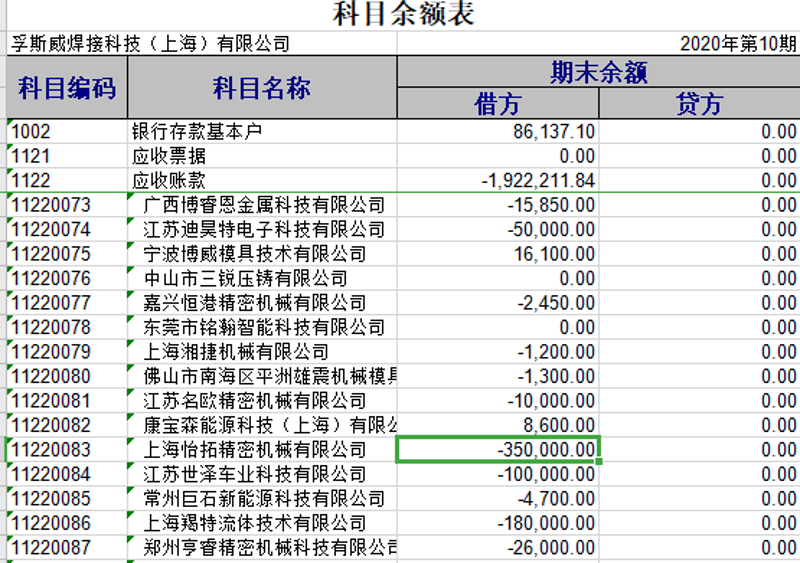Click the 应收账款 name cell

(x=262, y=181)
